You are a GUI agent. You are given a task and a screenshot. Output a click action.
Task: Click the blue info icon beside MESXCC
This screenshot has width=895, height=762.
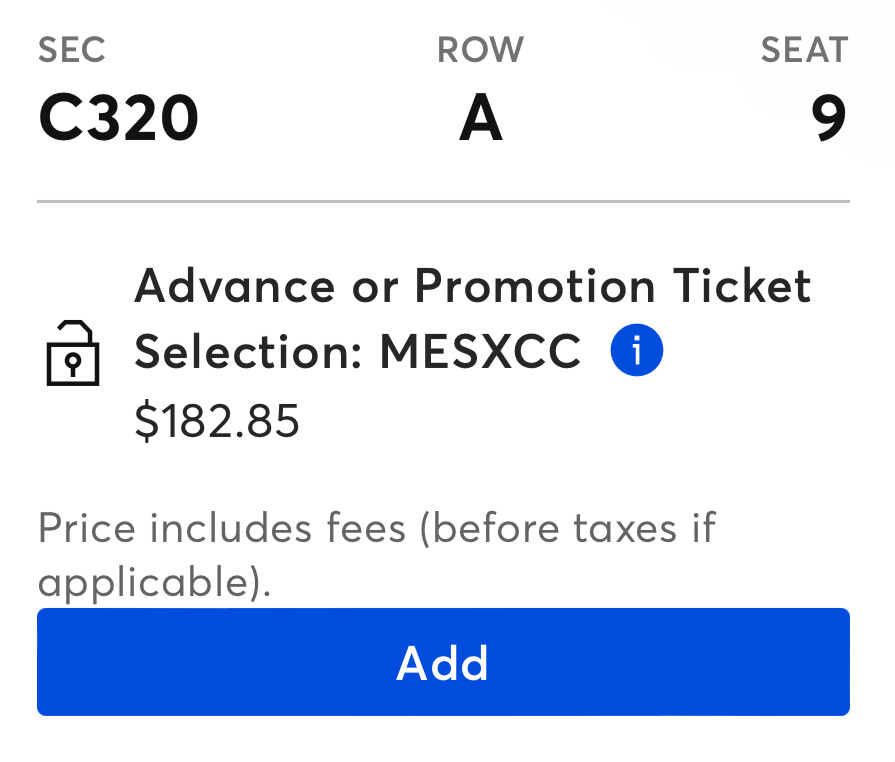click(637, 351)
